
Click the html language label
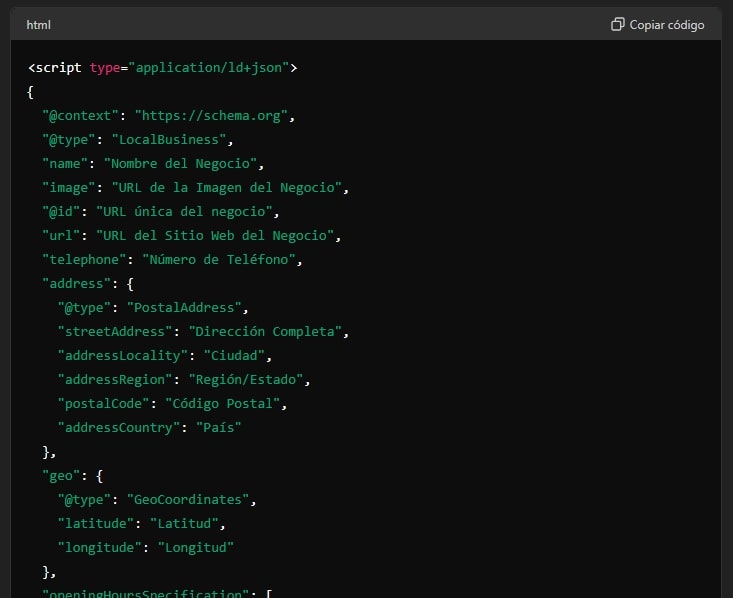(38, 24)
